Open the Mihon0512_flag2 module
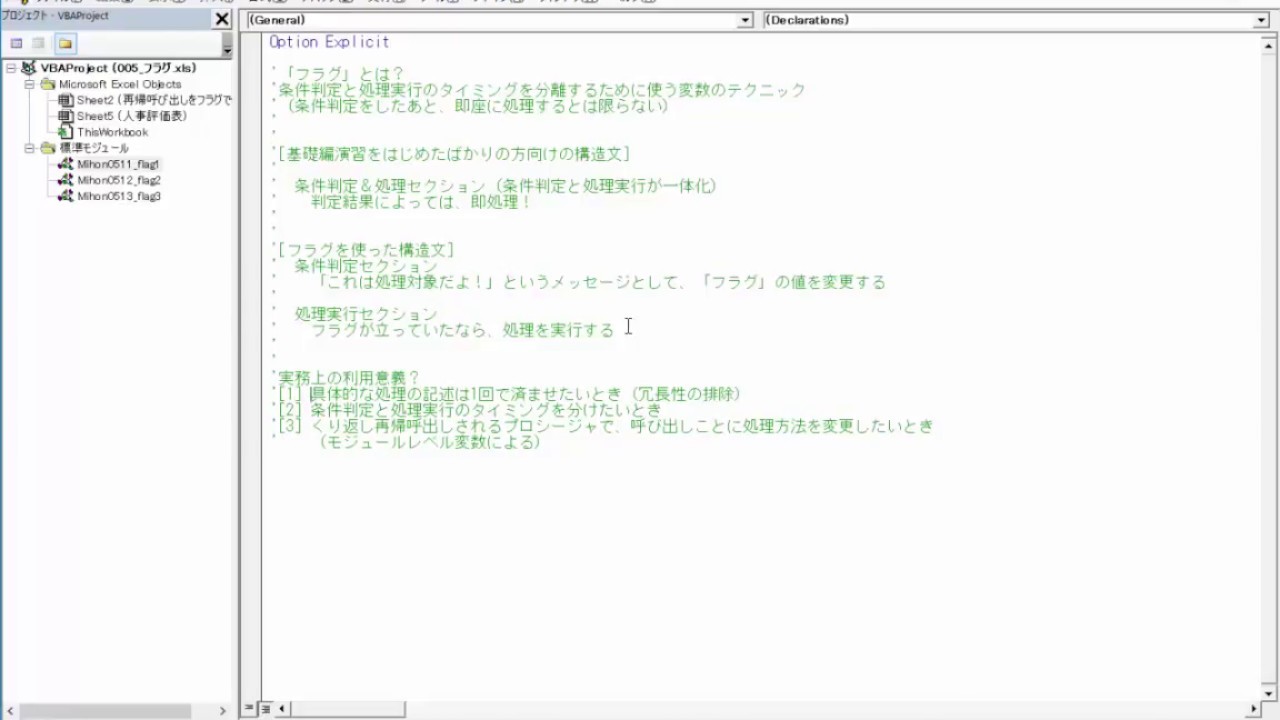The height and width of the screenshot is (720, 1280). click(118, 180)
